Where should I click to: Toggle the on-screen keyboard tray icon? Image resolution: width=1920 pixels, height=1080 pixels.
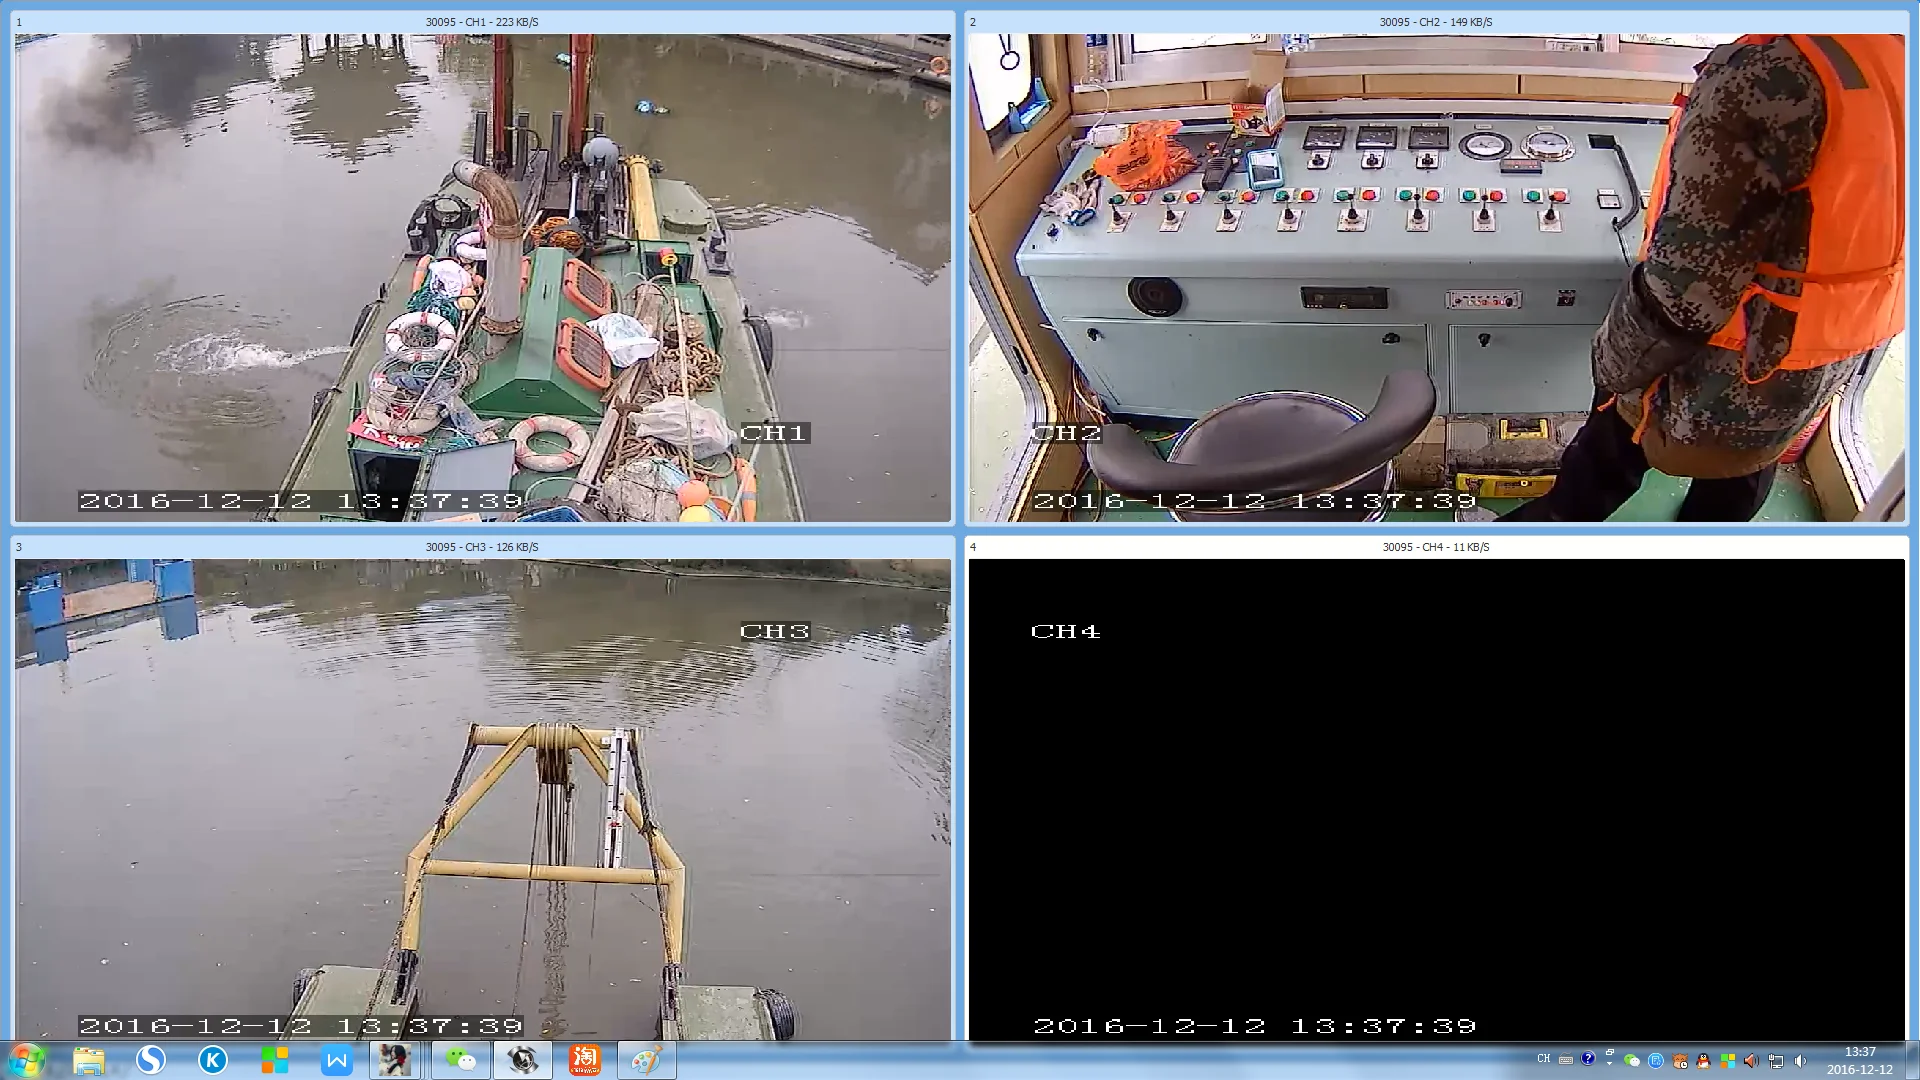(x=1566, y=1060)
